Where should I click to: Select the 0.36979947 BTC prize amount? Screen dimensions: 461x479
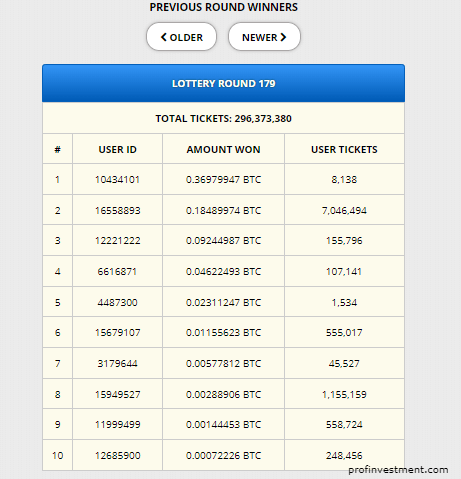(223, 180)
